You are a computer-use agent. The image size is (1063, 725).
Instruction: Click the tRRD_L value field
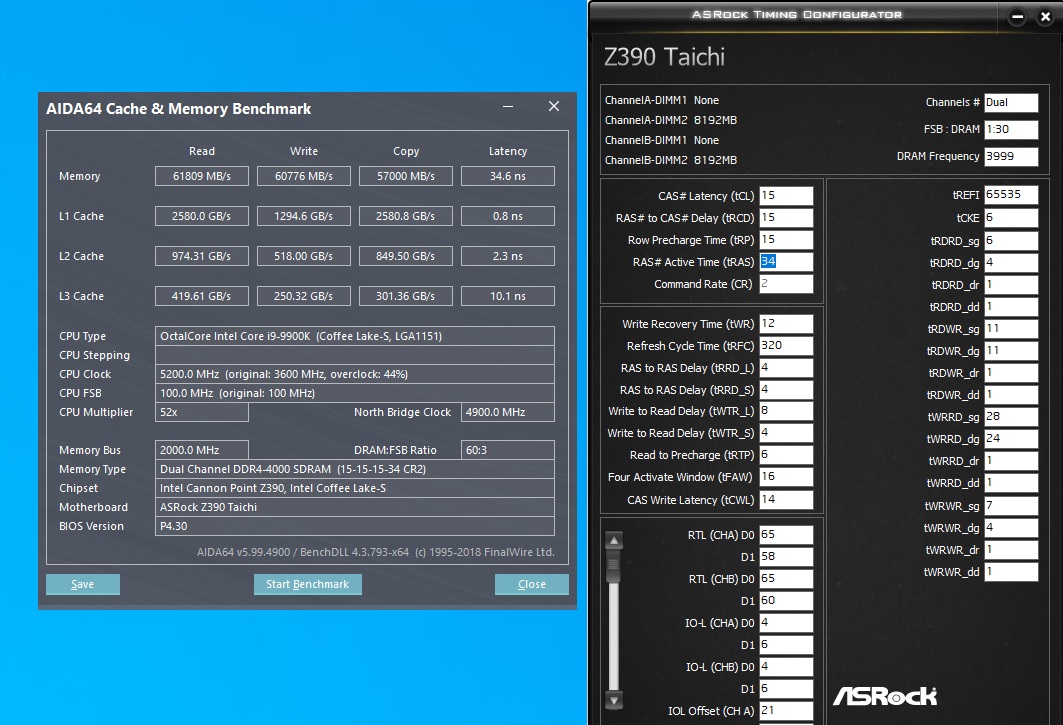point(786,368)
